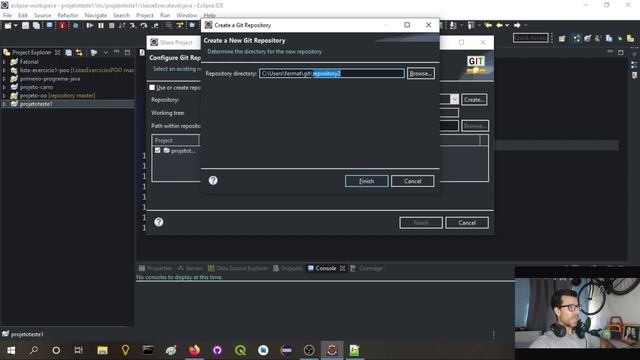
Task: Toggle 'Use or create repository' checkbox
Action: 152,87
